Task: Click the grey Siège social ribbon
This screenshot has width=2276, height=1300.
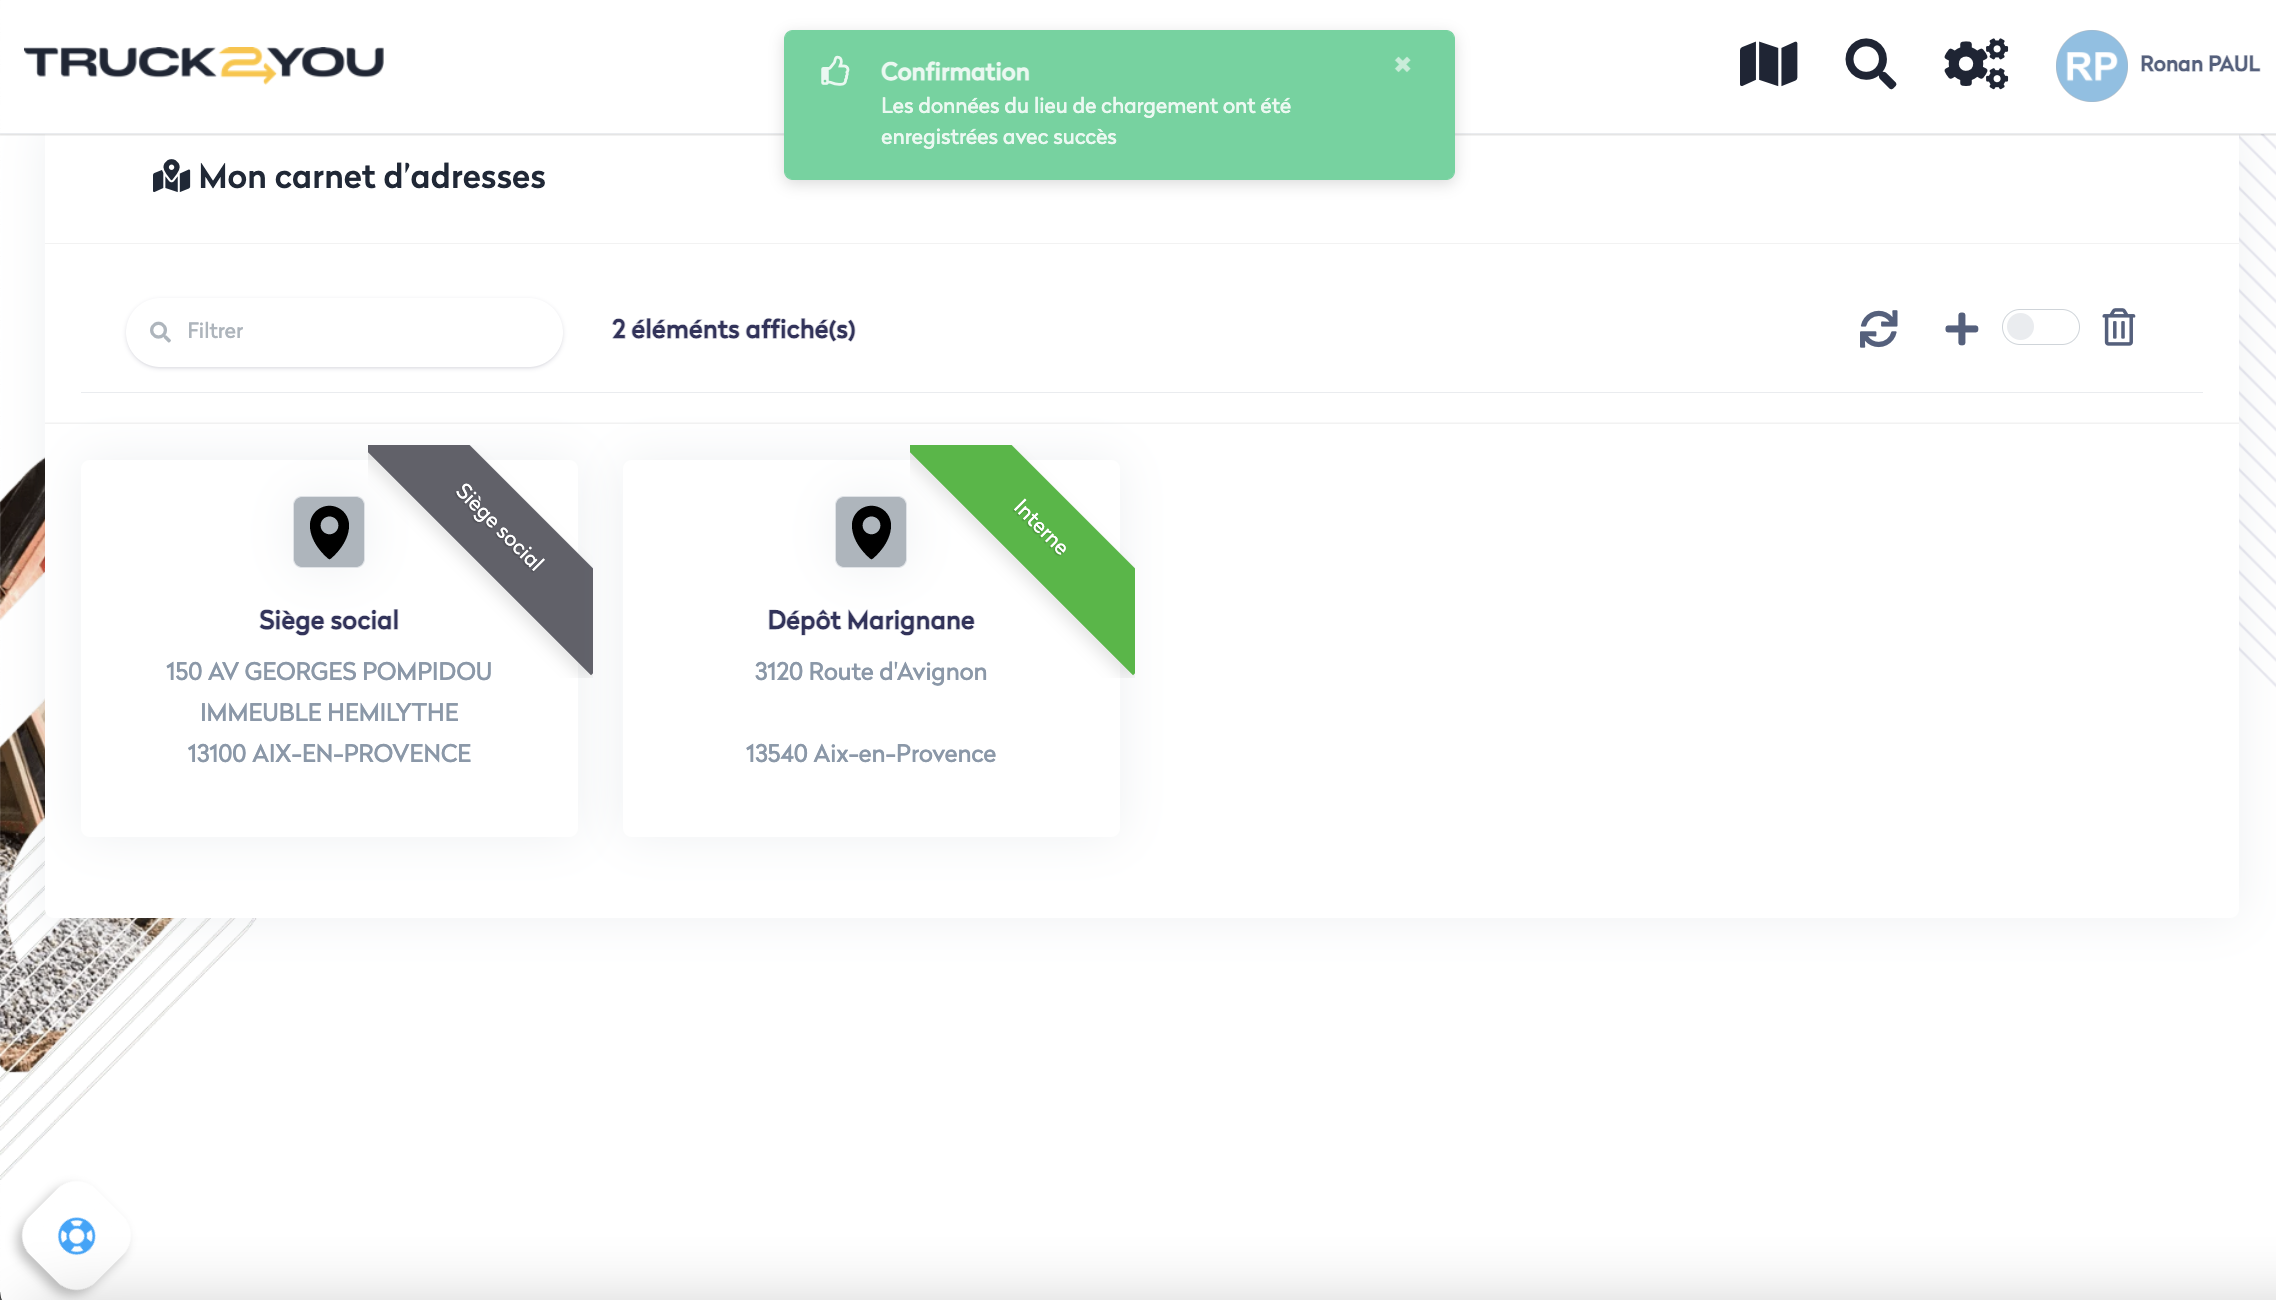Action: [500, 527]
